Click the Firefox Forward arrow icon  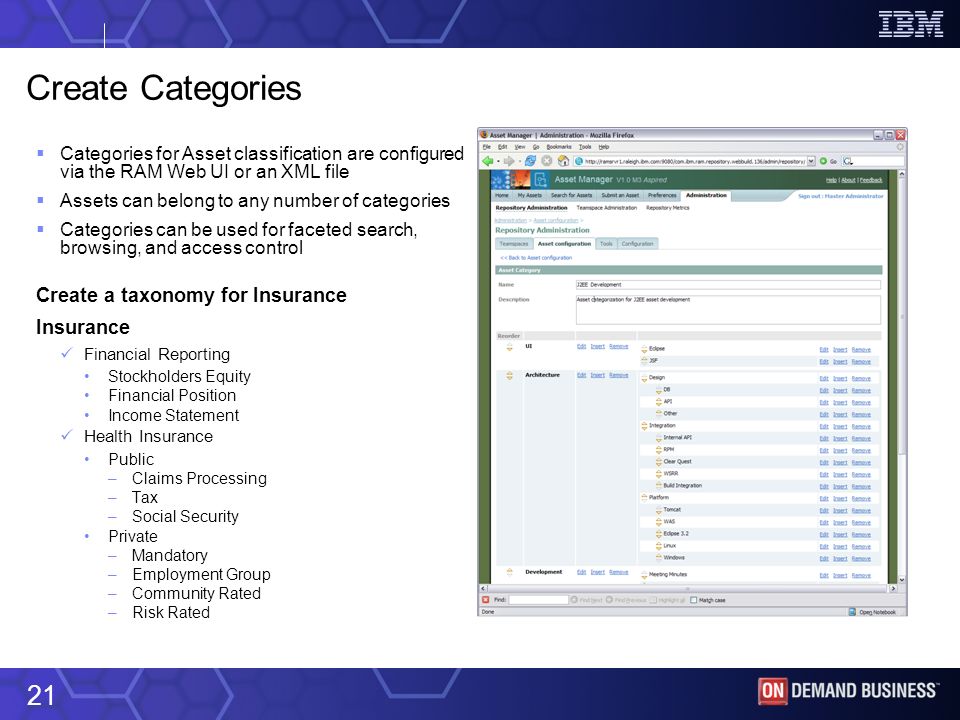pyautogui.click(x=509, y=161)
